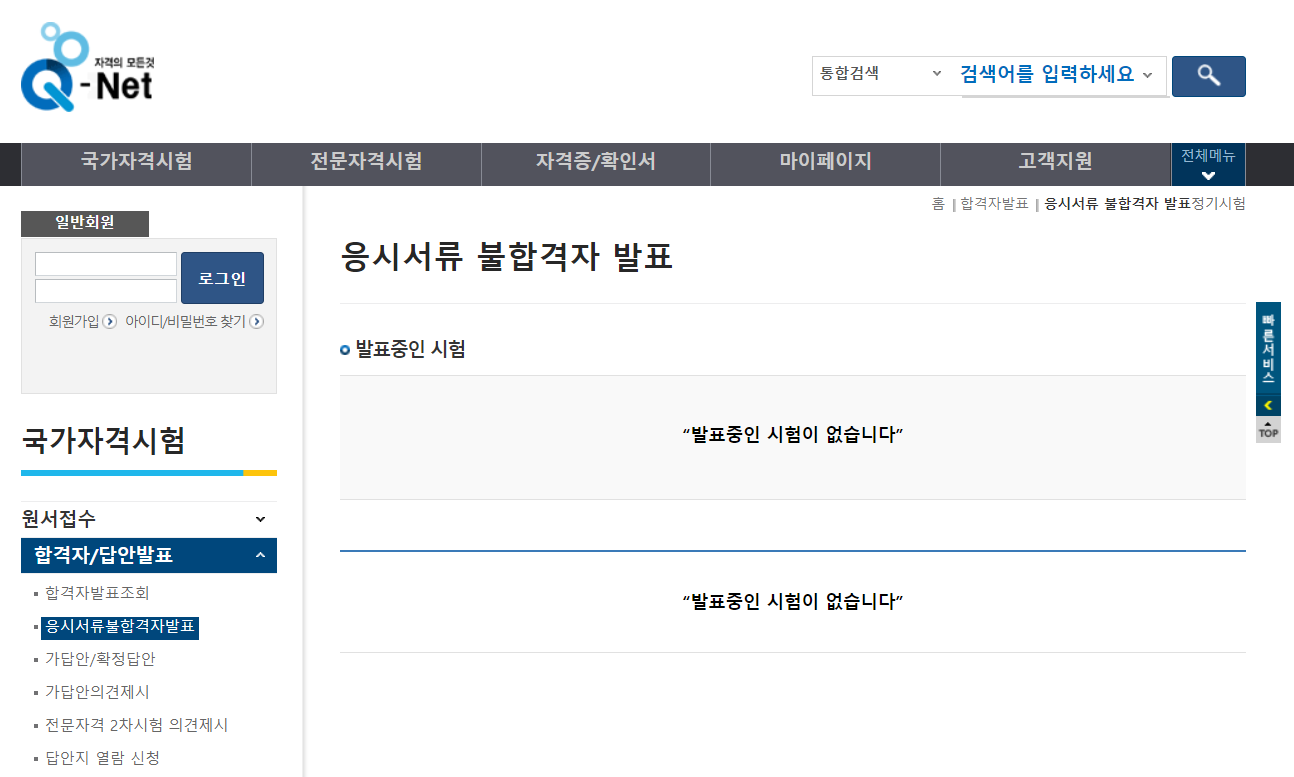Viewport: 1294px width, 777px height.
Task: Click the search magnifying glass icon
Action: click(x=1208, y=76)
